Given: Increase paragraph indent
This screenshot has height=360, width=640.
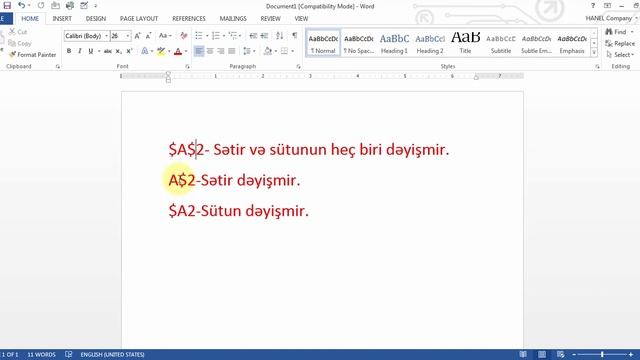Looking at the screenshot, I should click(264, 36).
